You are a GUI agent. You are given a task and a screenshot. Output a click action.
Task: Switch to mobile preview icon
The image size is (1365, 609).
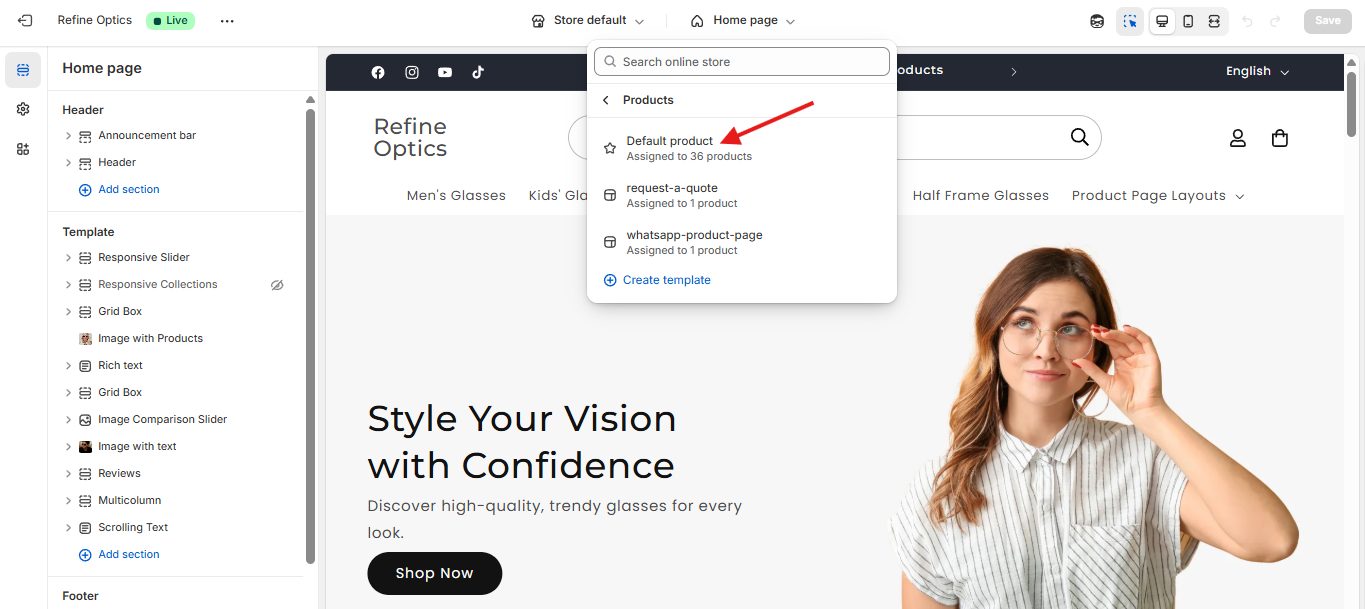[x=1188, y=21]
